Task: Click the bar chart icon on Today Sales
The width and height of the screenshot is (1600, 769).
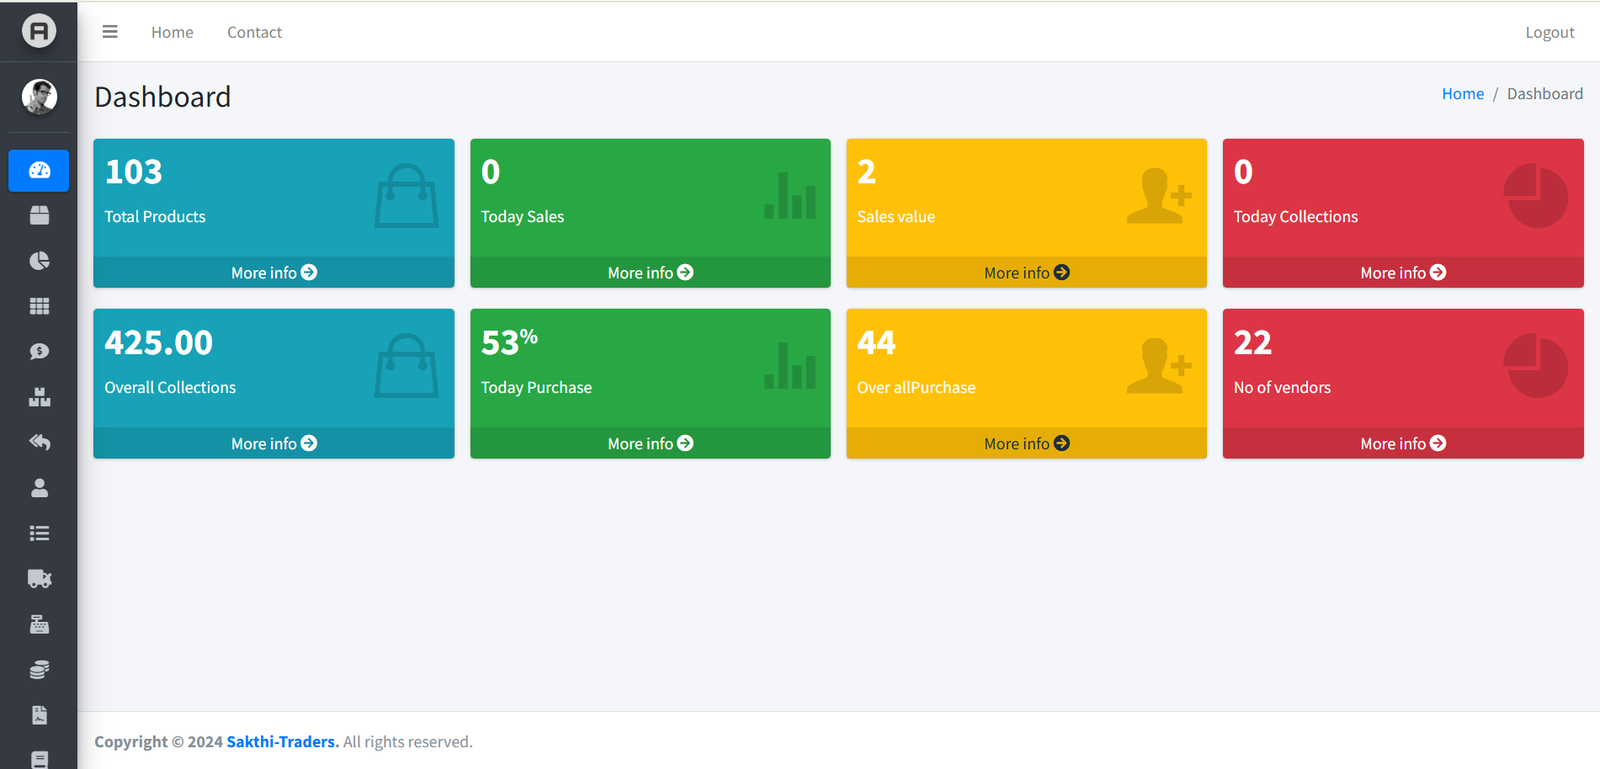Action: click(x=790, y=195)
